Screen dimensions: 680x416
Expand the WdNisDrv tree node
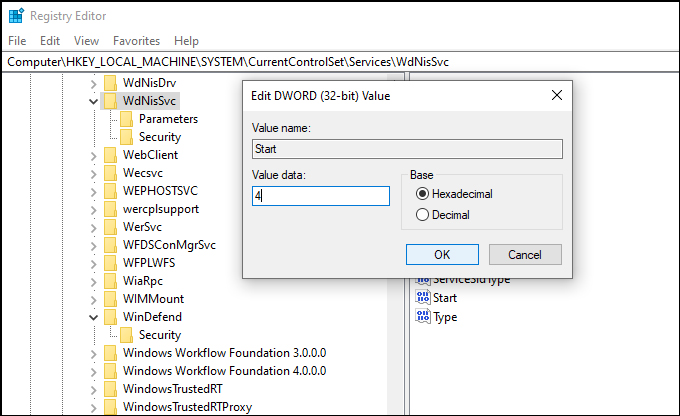click(x=93, y=83)
